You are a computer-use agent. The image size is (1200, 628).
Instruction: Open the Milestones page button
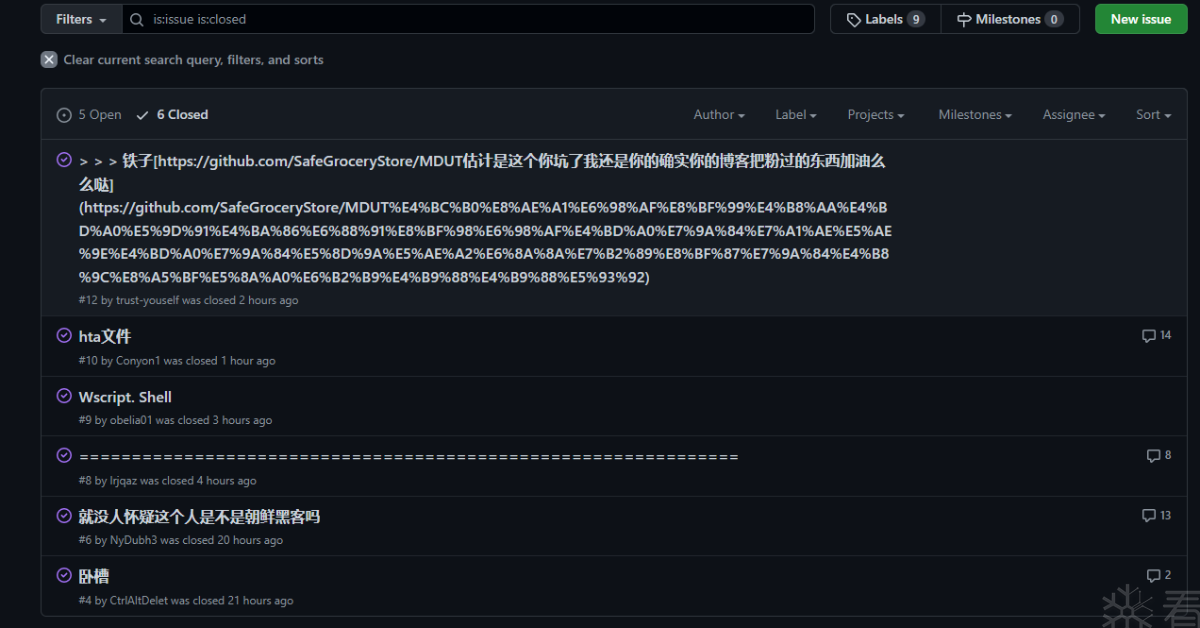click(x=1010, y=19)
